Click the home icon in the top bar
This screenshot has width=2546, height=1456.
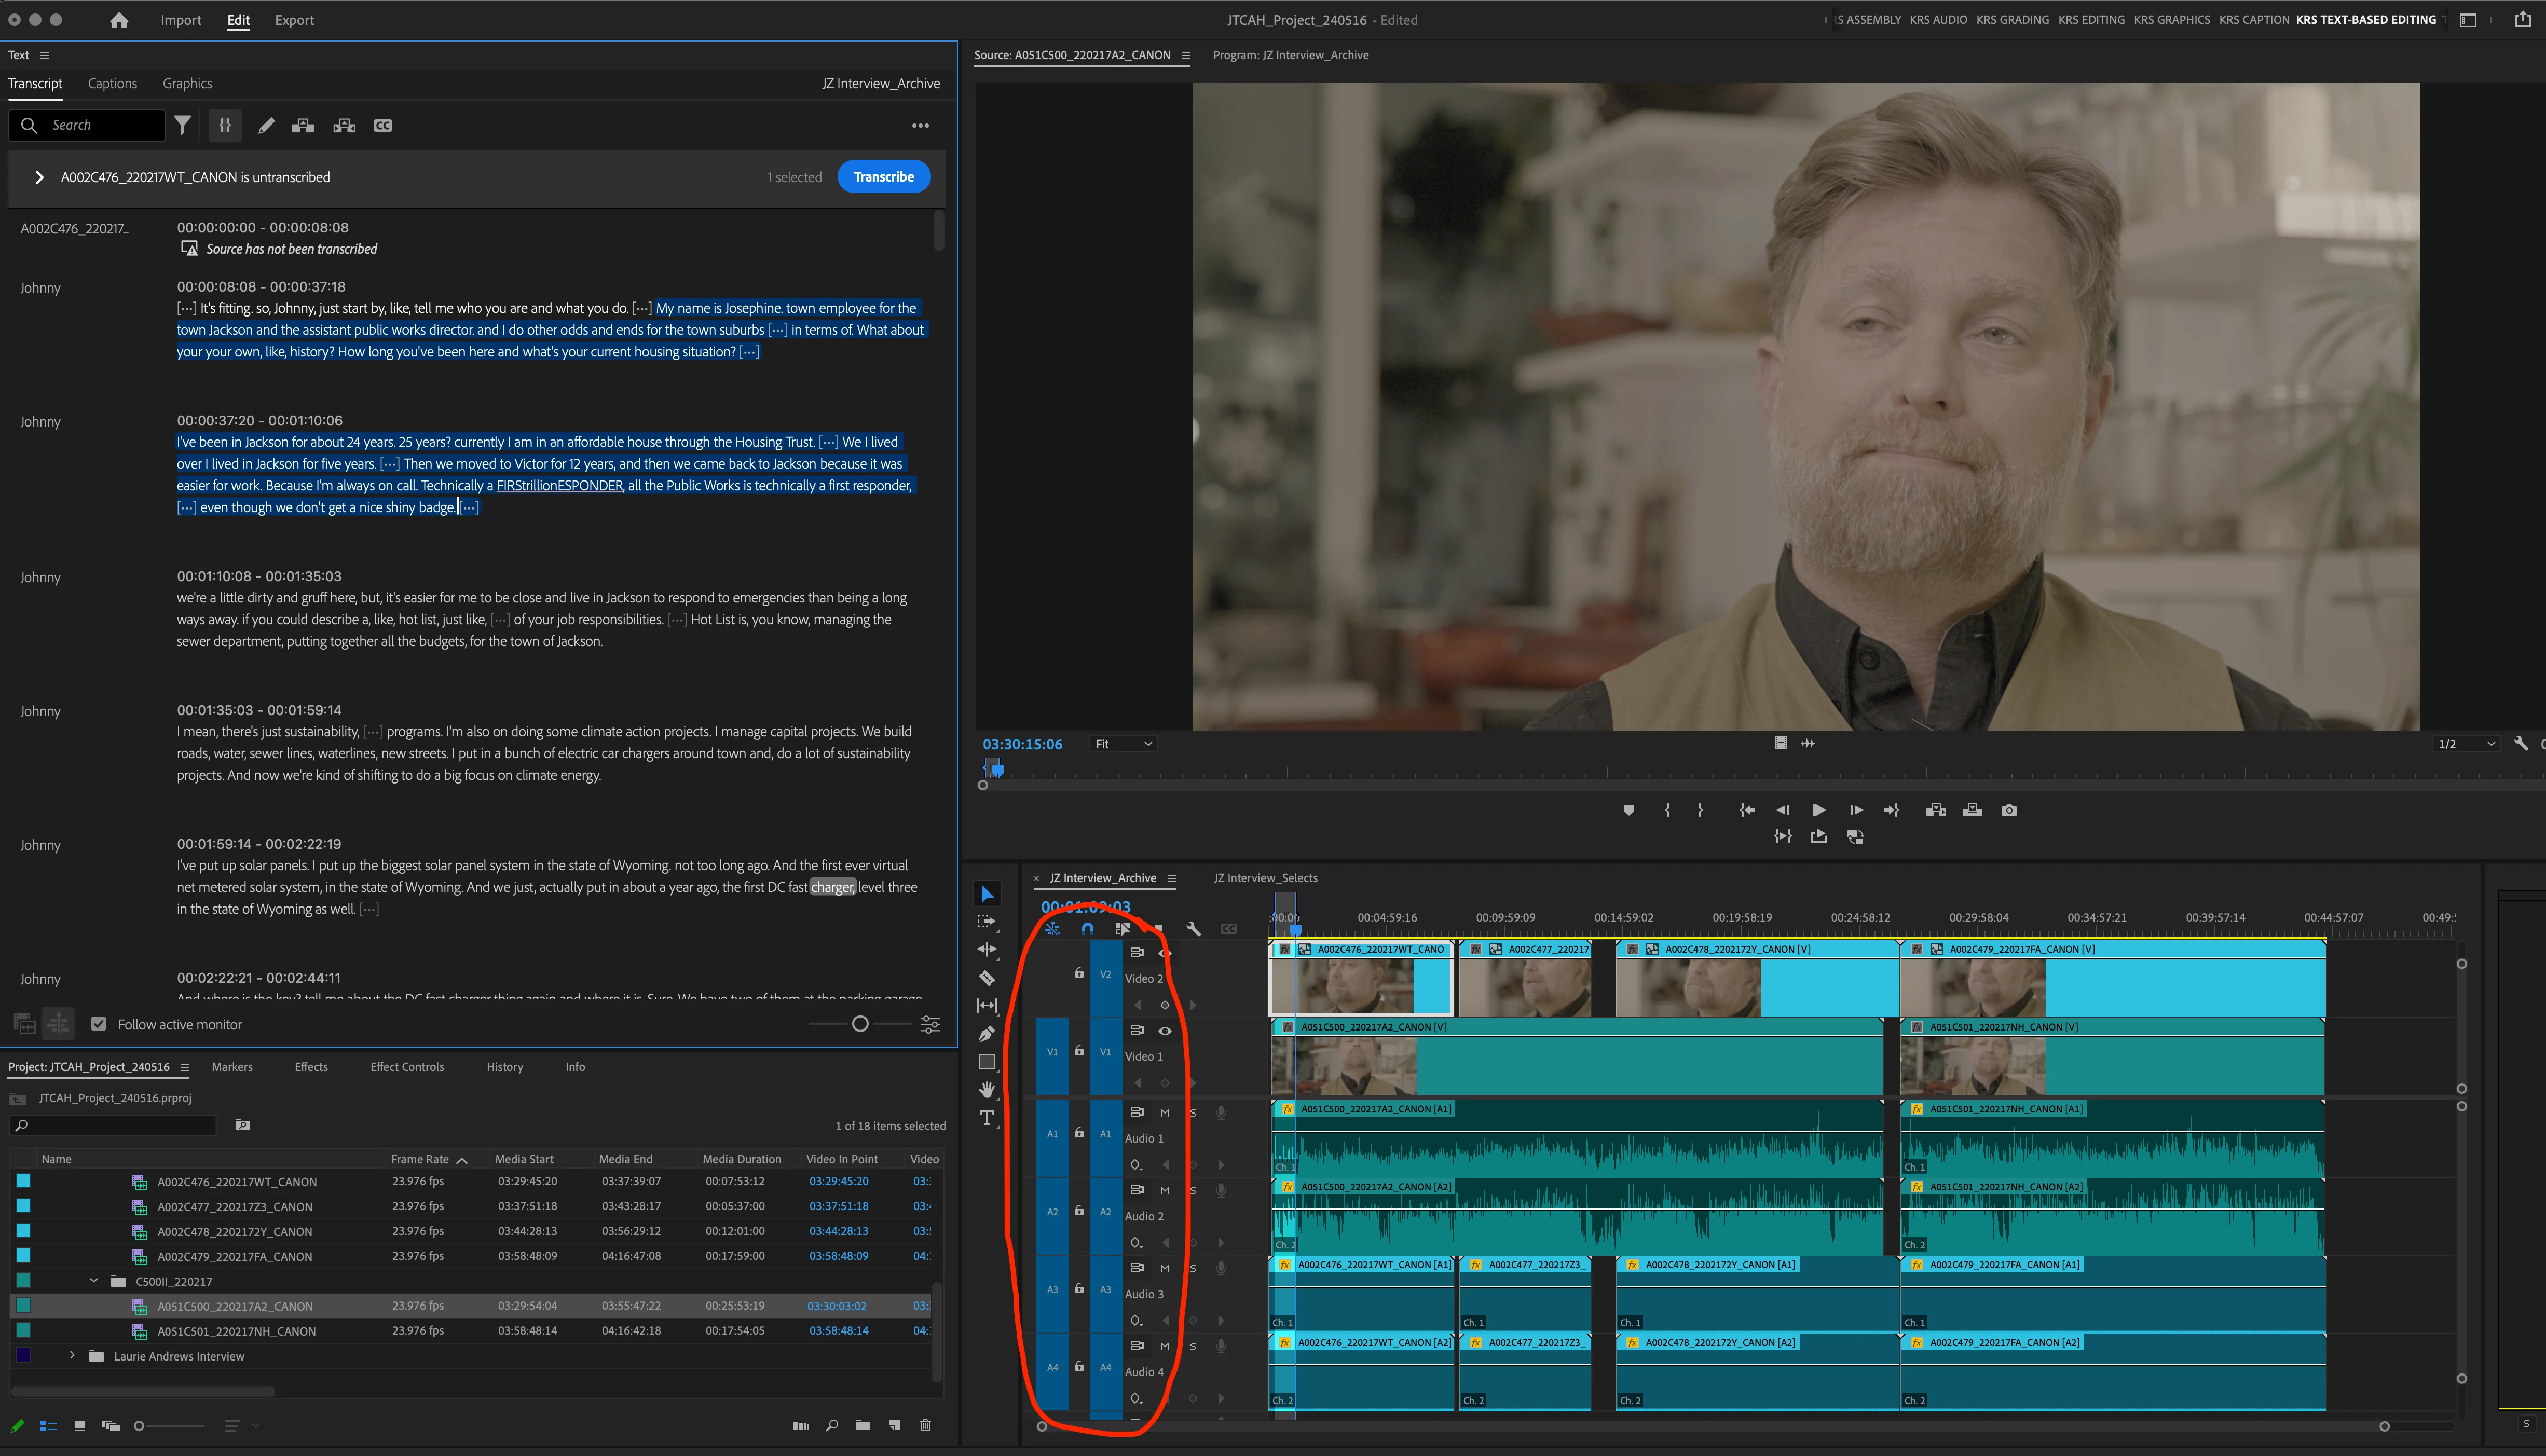[x=119, y=20]
